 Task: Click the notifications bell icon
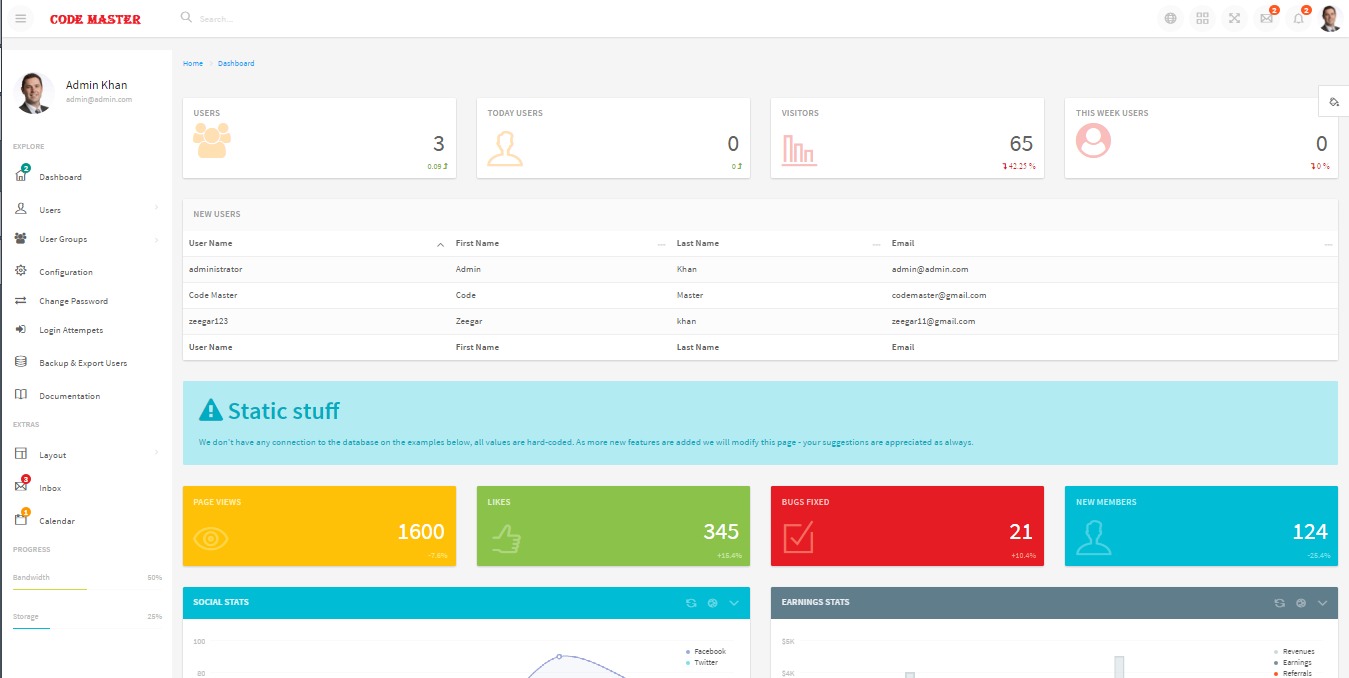pos(1298,18)
